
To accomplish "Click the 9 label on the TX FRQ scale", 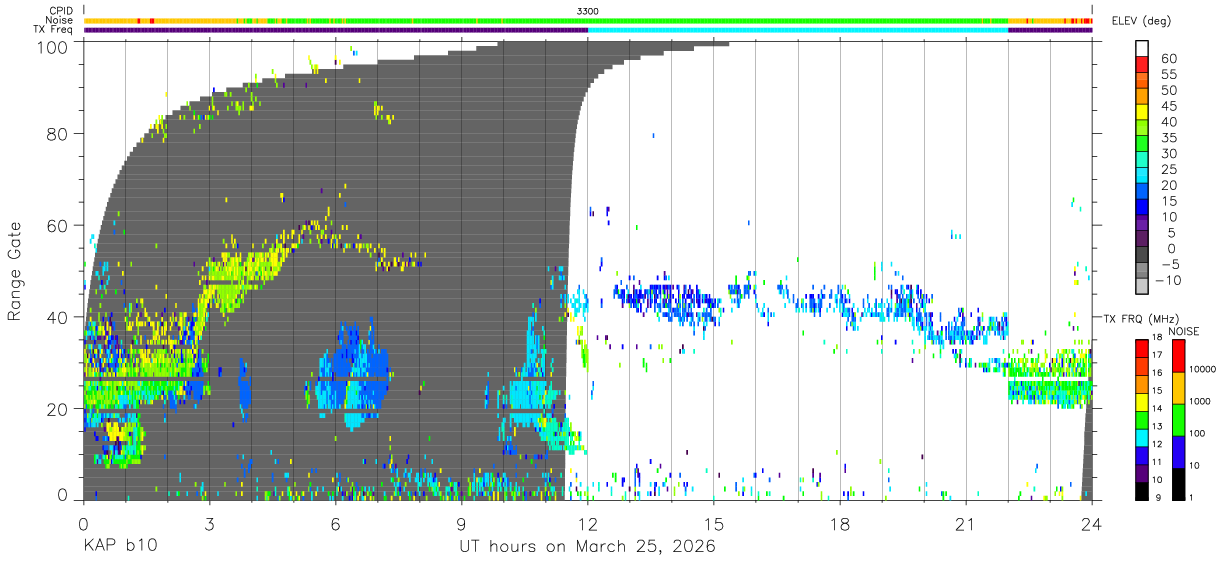I will tap(1158, 498).
